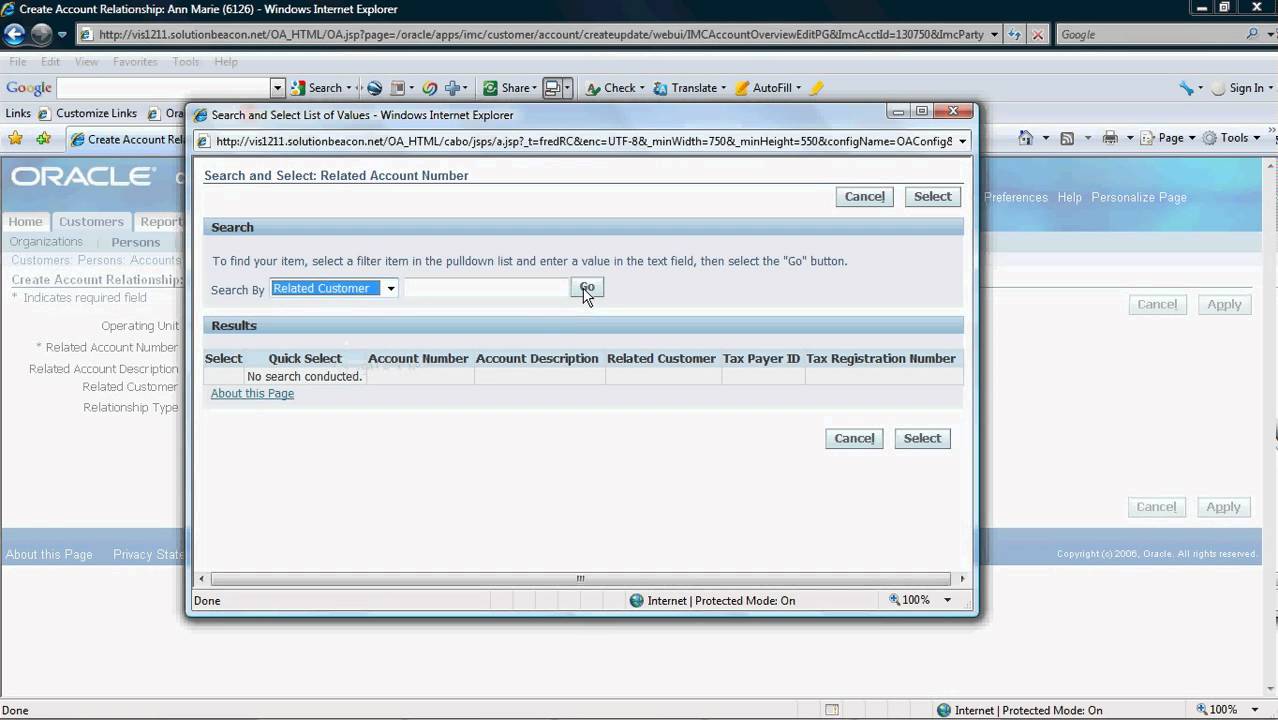This screenshot has width=1278, height=720.
Task: Click the Google toolbar swirl icon
Action: tap(430, 88)
